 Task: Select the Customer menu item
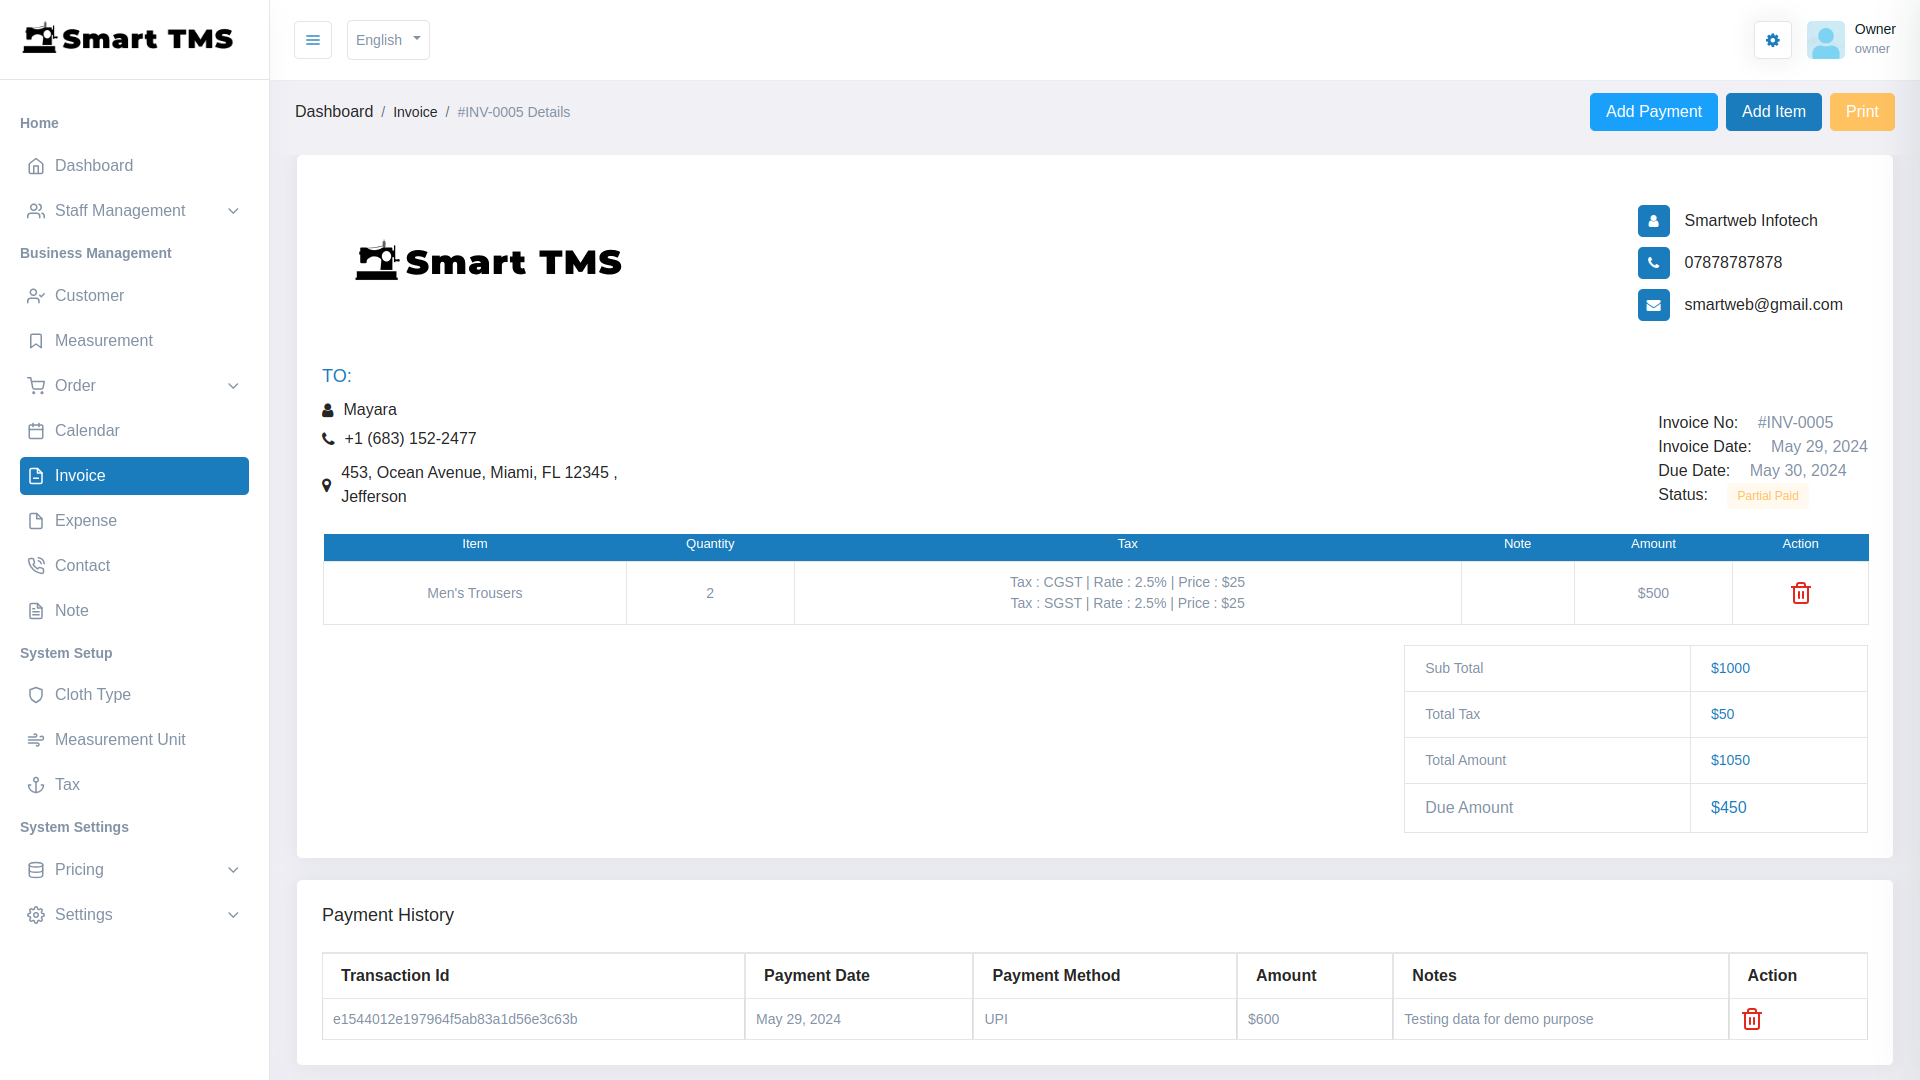coord(89,295)
